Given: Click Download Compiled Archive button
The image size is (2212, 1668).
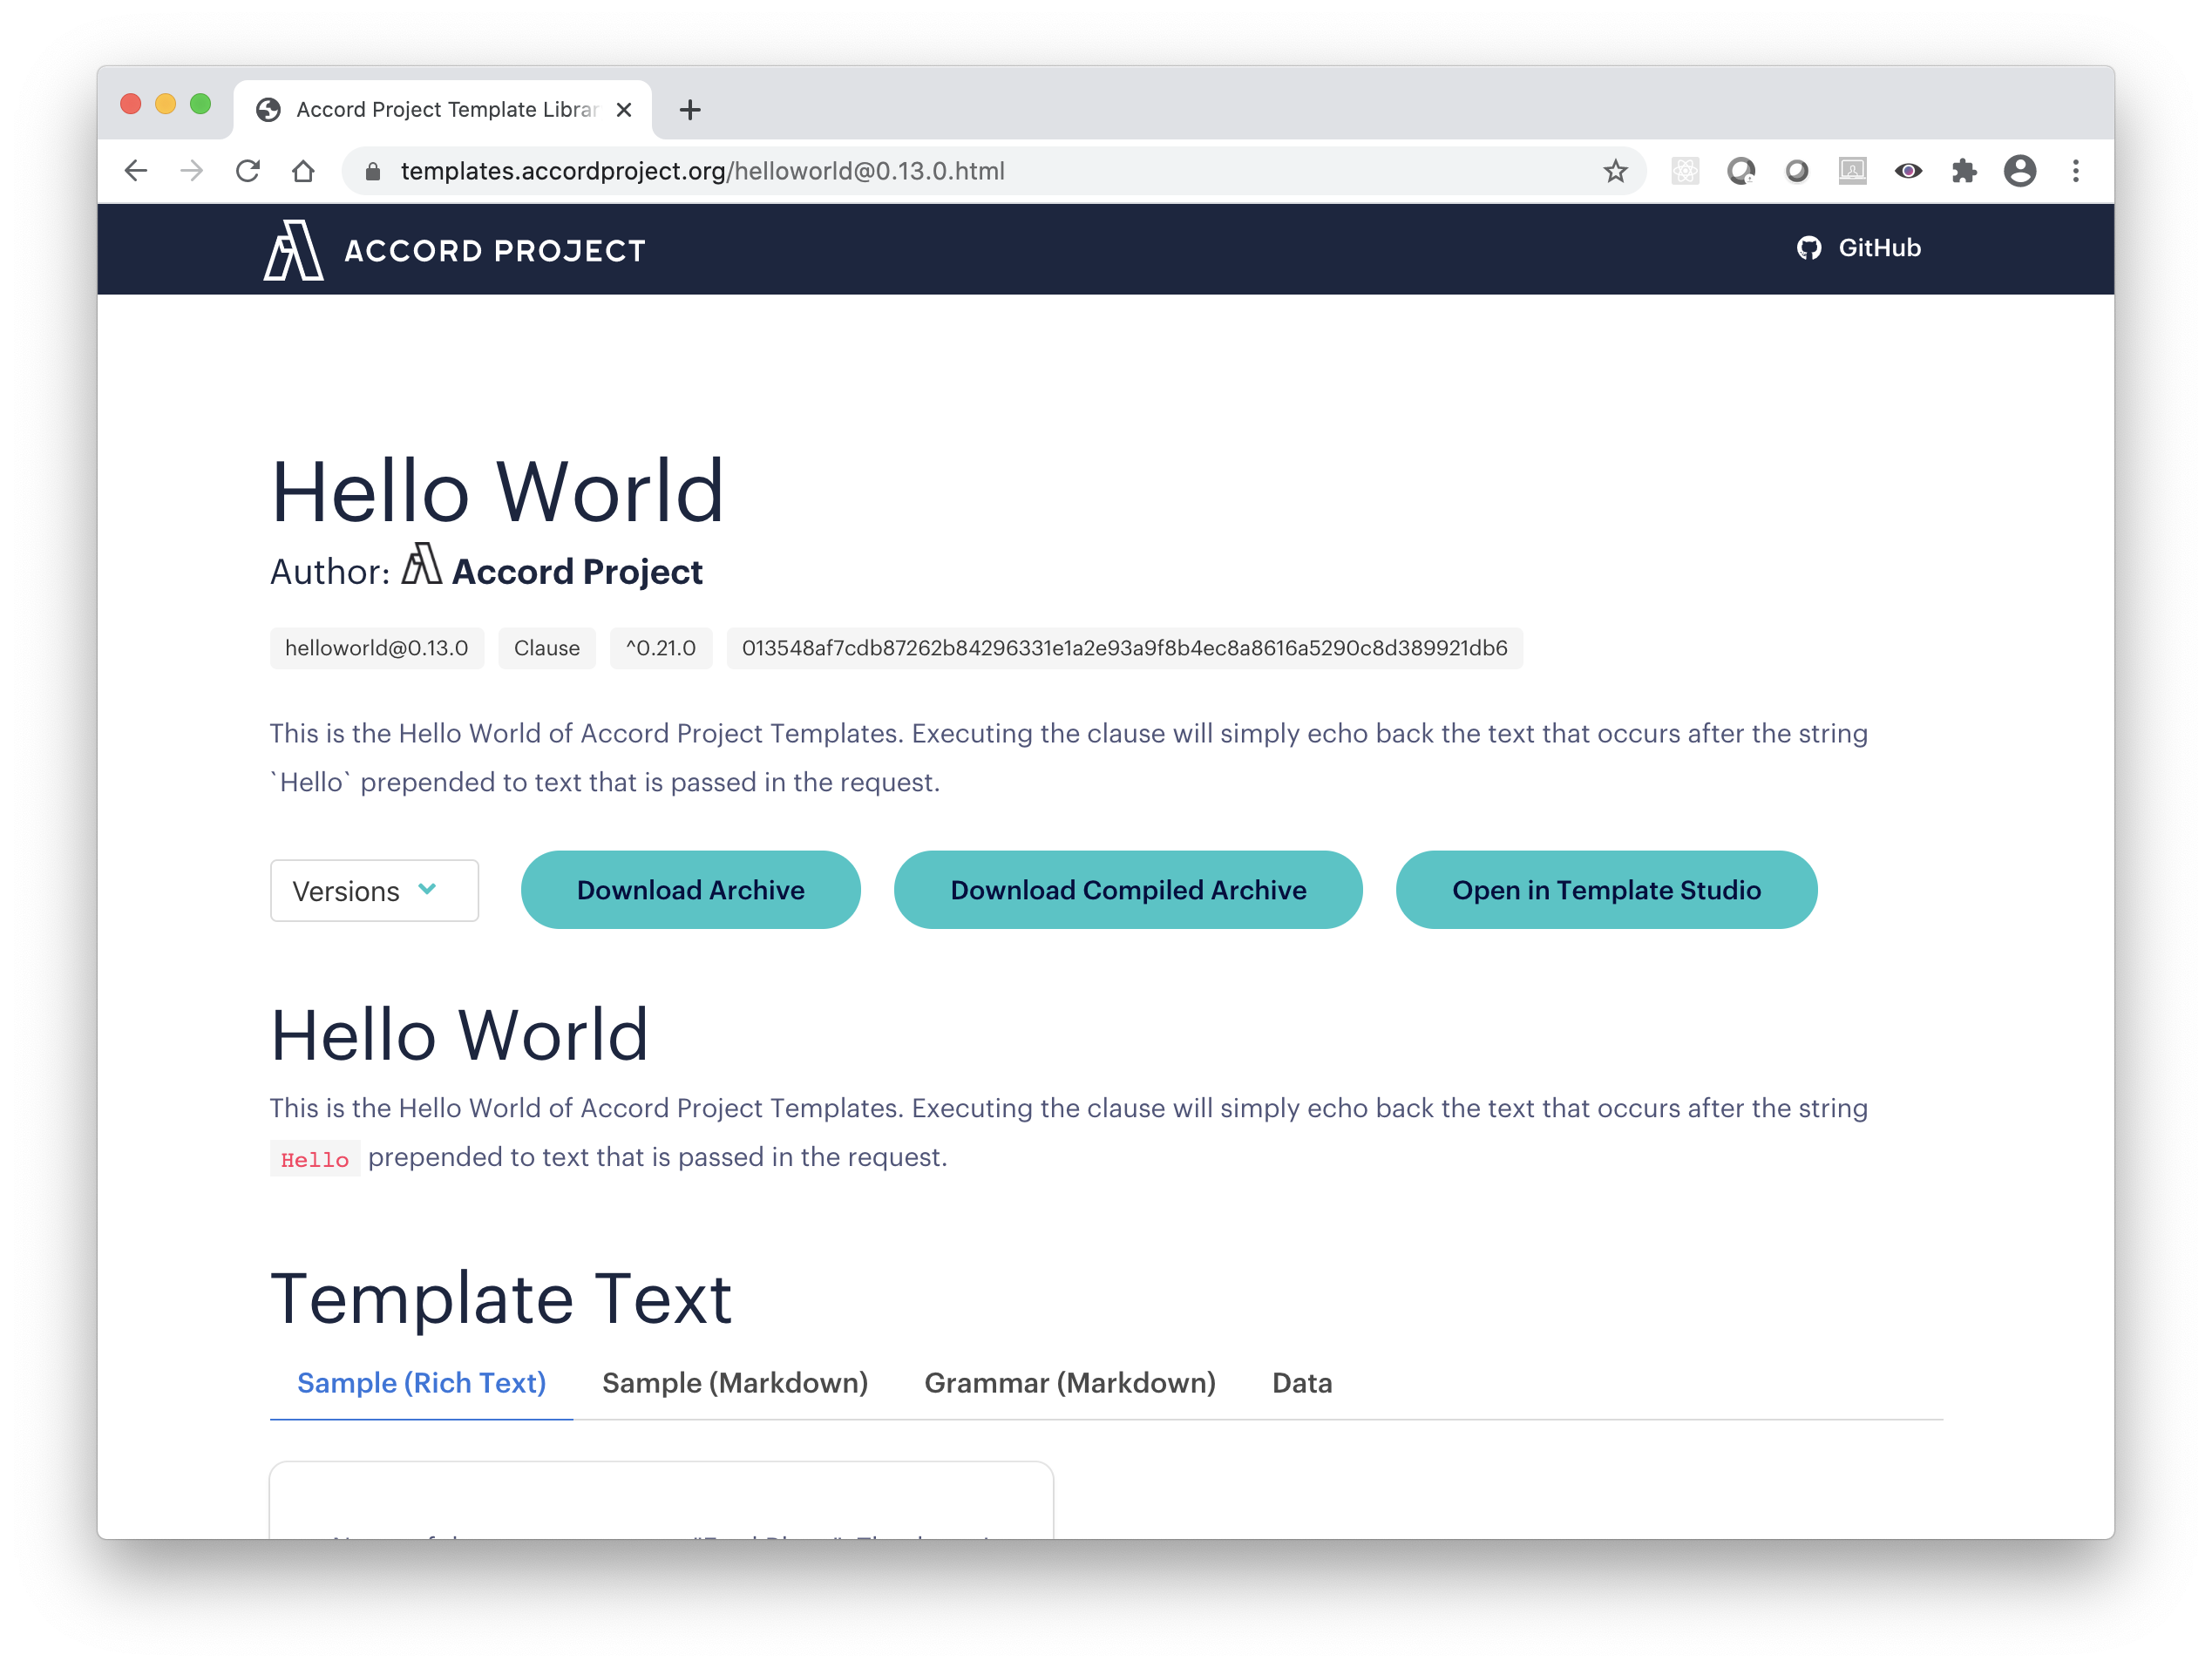Looking at the screenshot, I should [1128, 890].
